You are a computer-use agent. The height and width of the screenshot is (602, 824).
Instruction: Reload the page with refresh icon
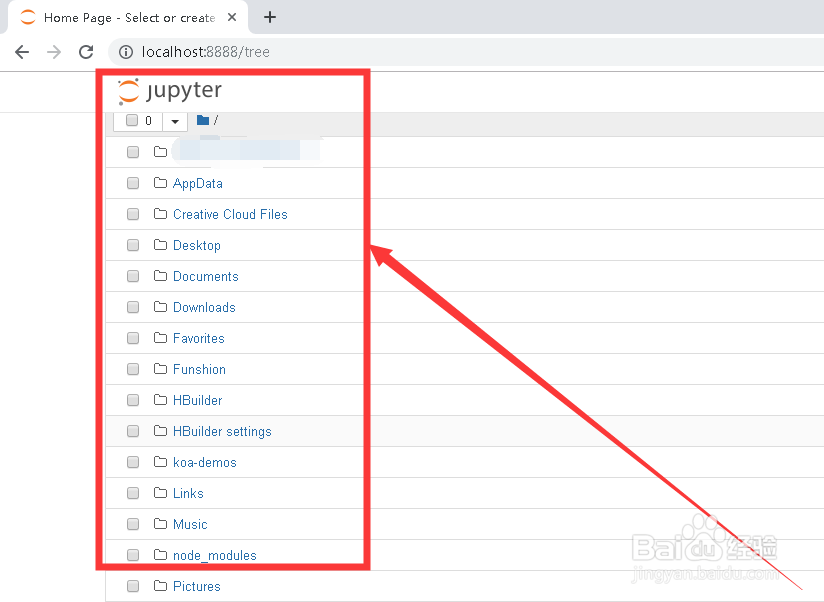pyautogui.click(x=86, y=52)
